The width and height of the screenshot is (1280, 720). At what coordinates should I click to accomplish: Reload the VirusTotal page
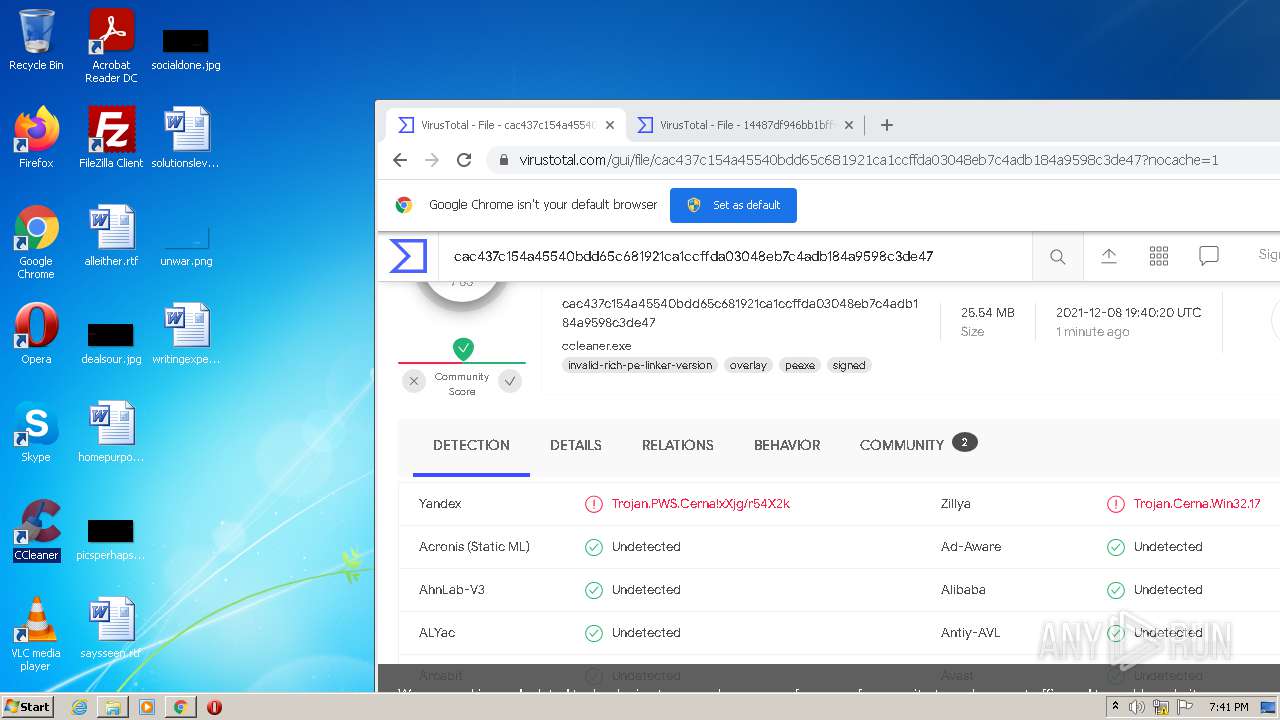pyautogui.click(x=464, y=160)
